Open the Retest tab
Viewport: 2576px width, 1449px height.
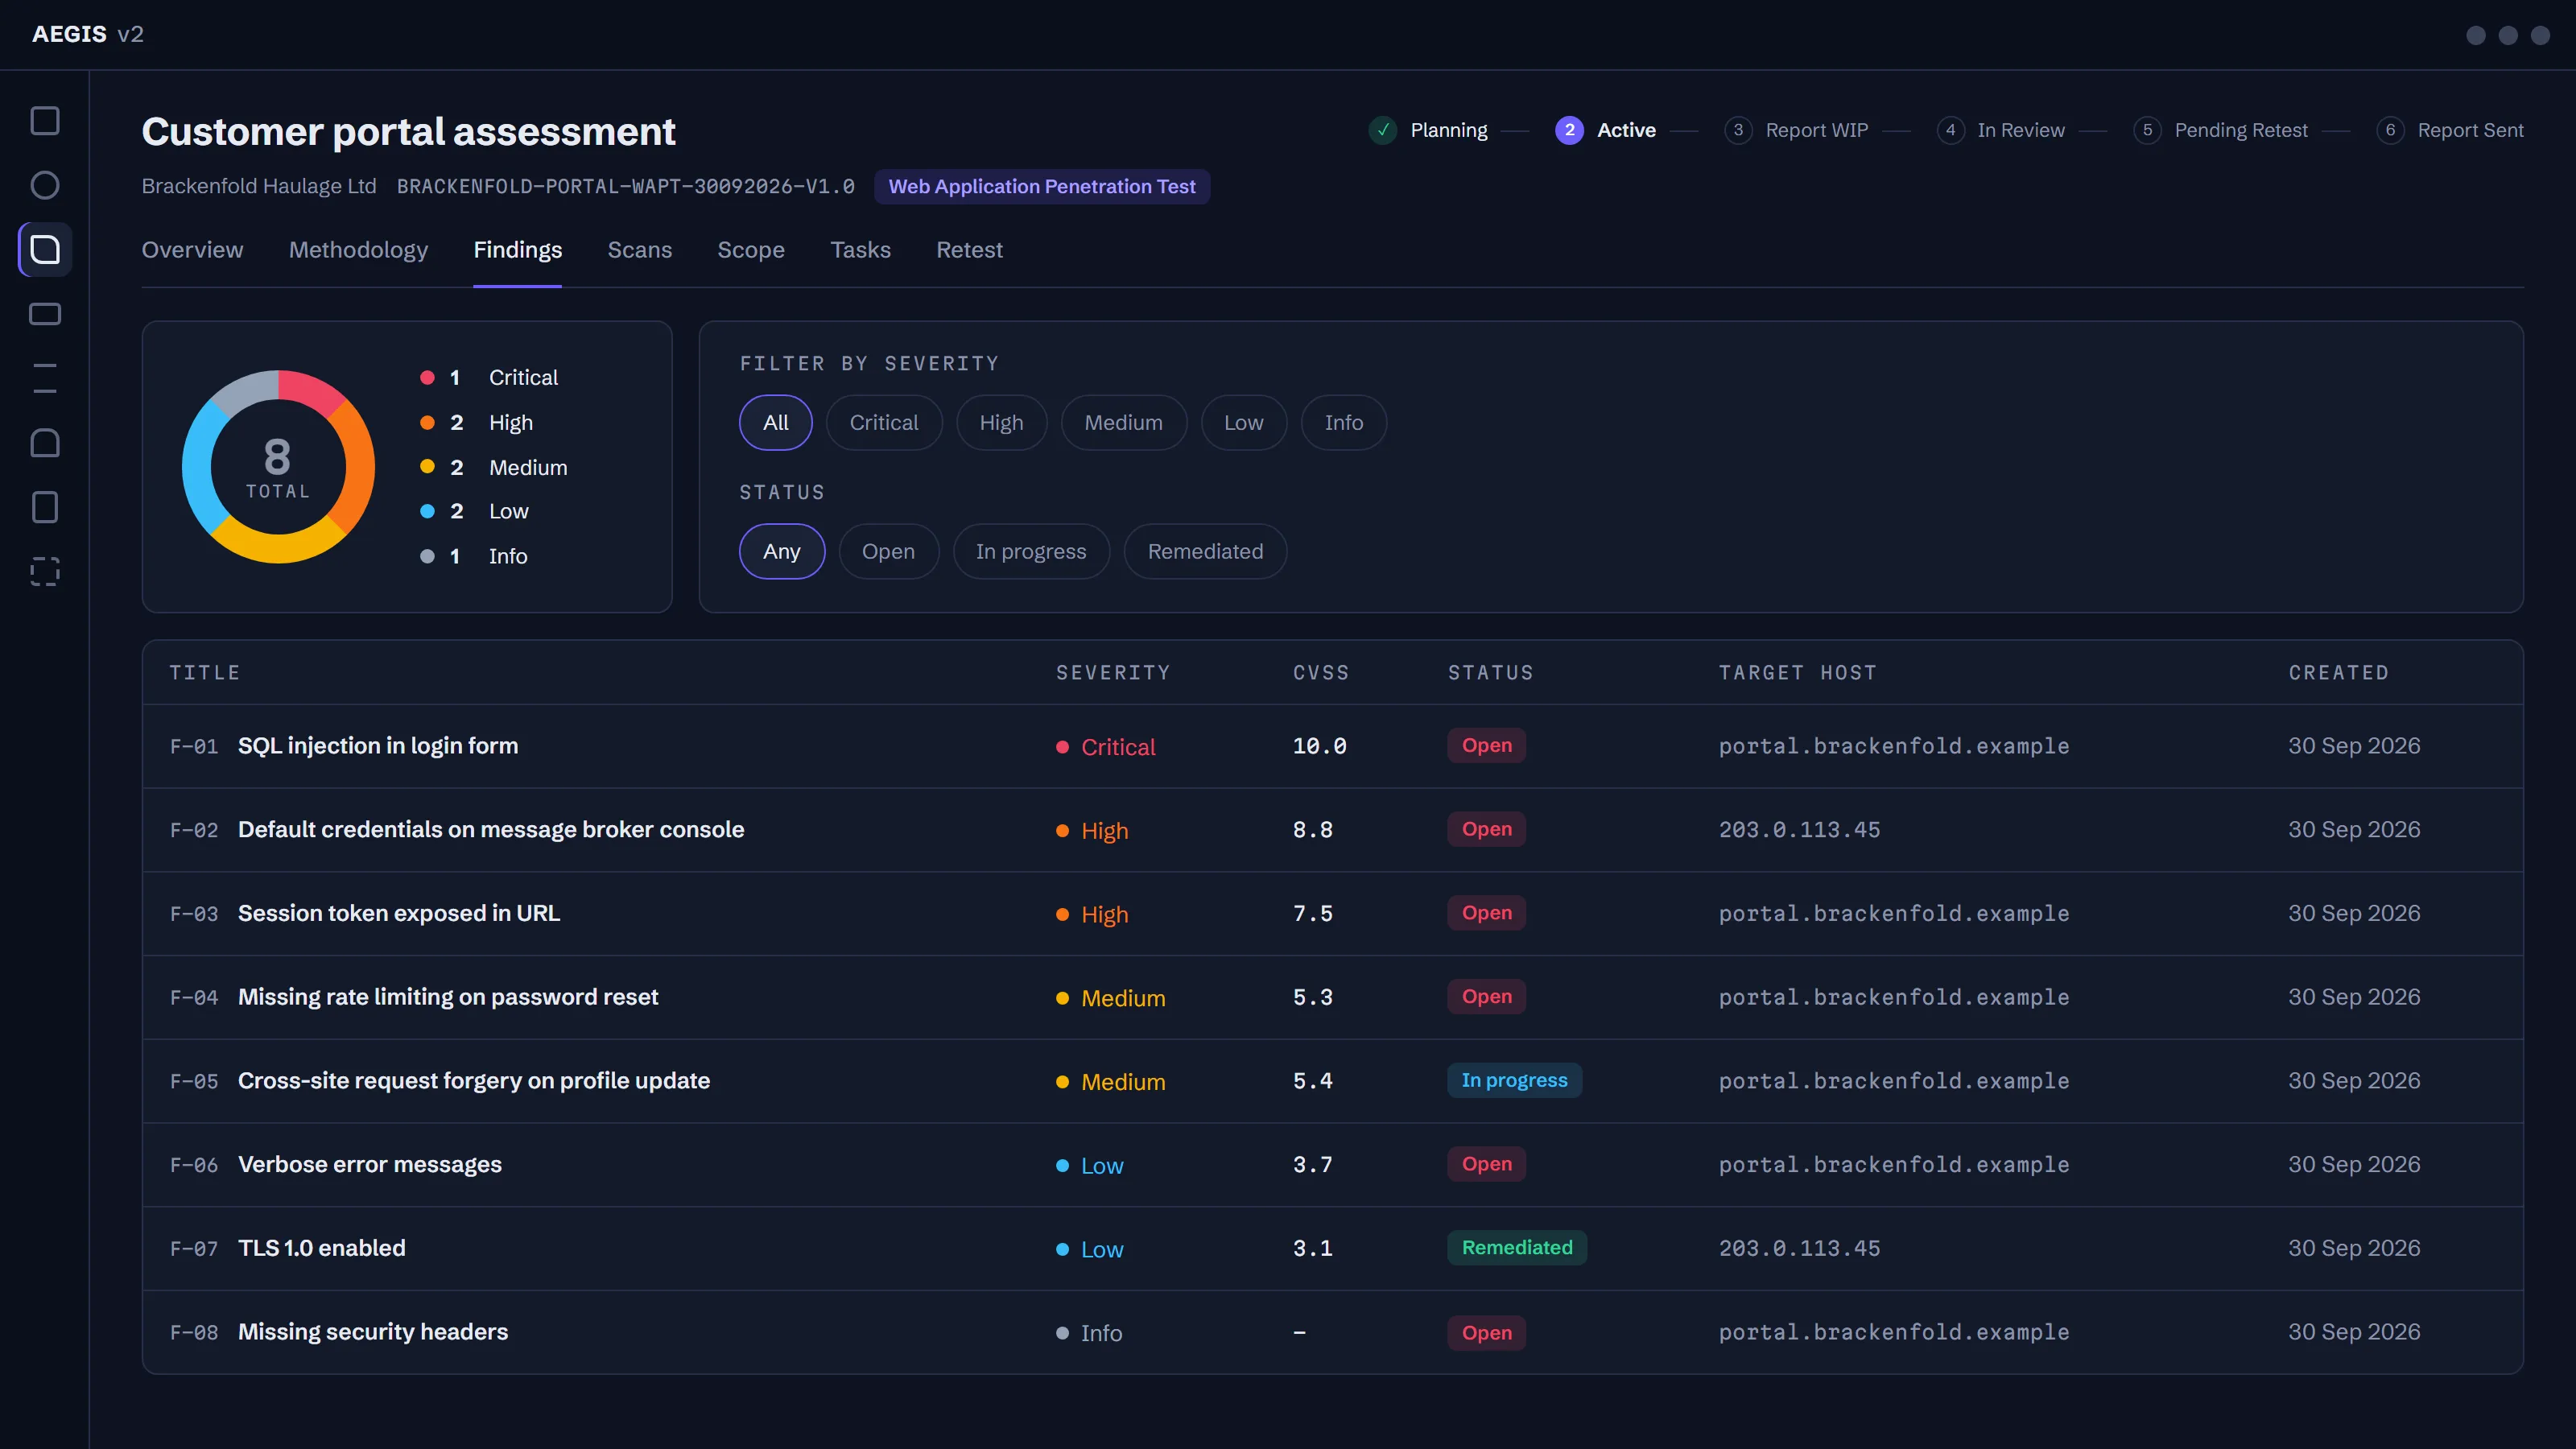point(969,250)
